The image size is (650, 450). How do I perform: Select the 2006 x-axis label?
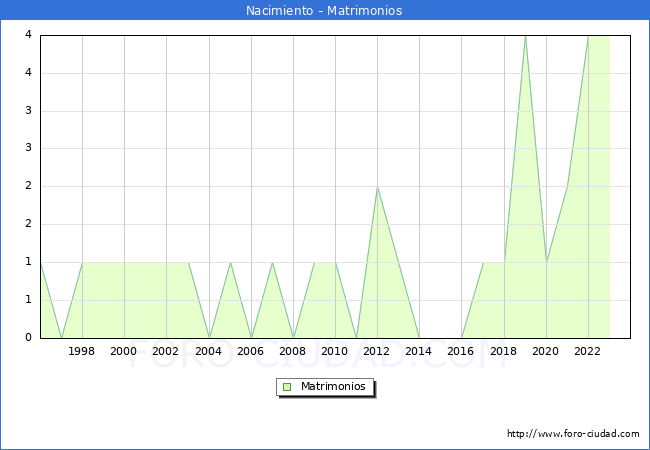pyautogui.click(x=250, y=351)
